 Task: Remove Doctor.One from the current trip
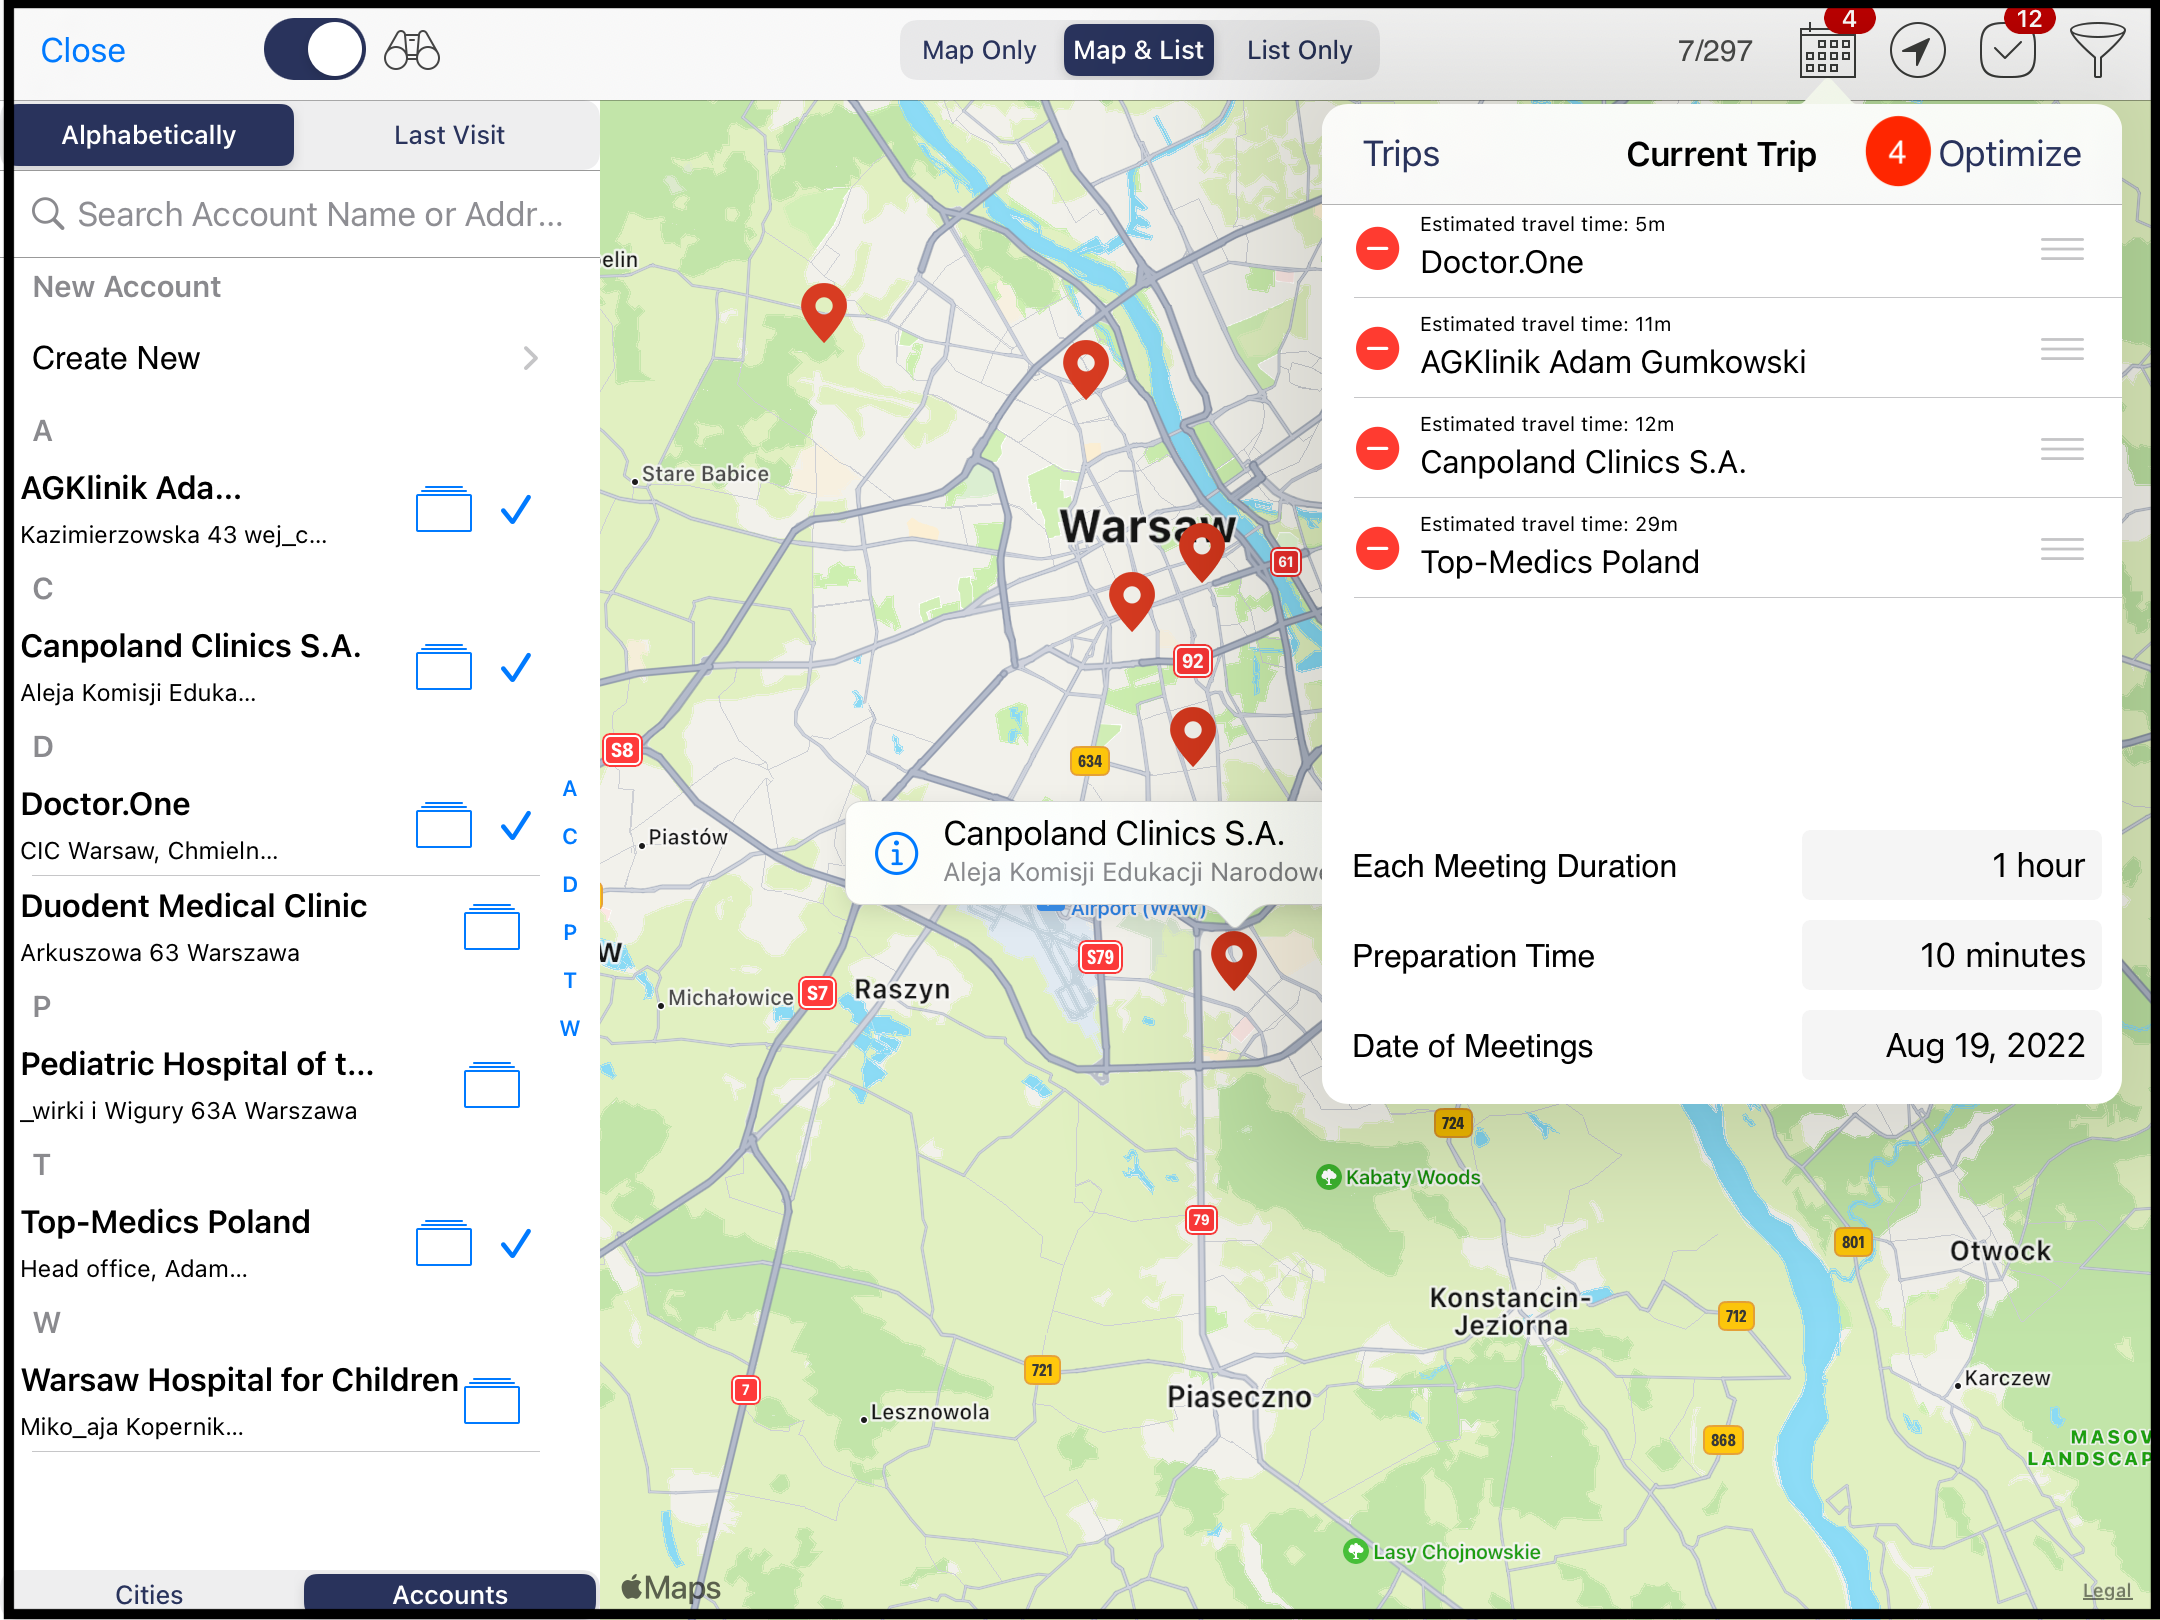(1377, 249)
